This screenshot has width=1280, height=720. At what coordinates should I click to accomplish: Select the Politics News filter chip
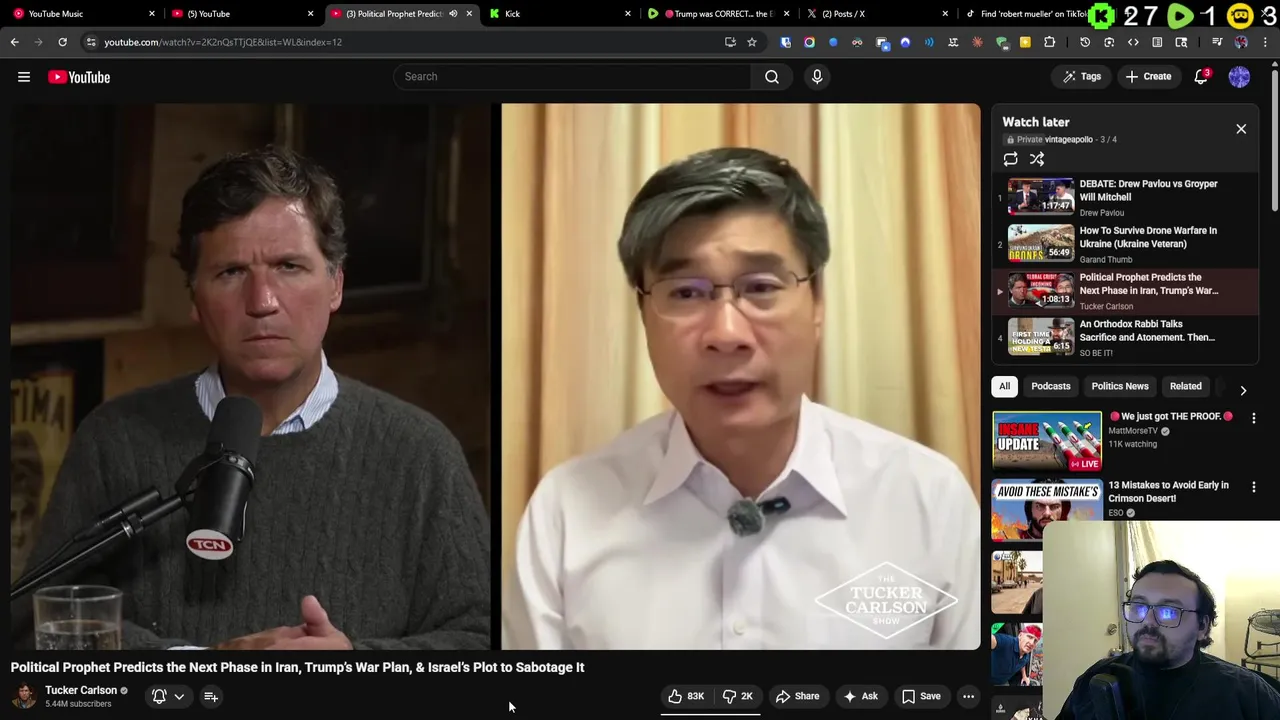click(1120, 386)
